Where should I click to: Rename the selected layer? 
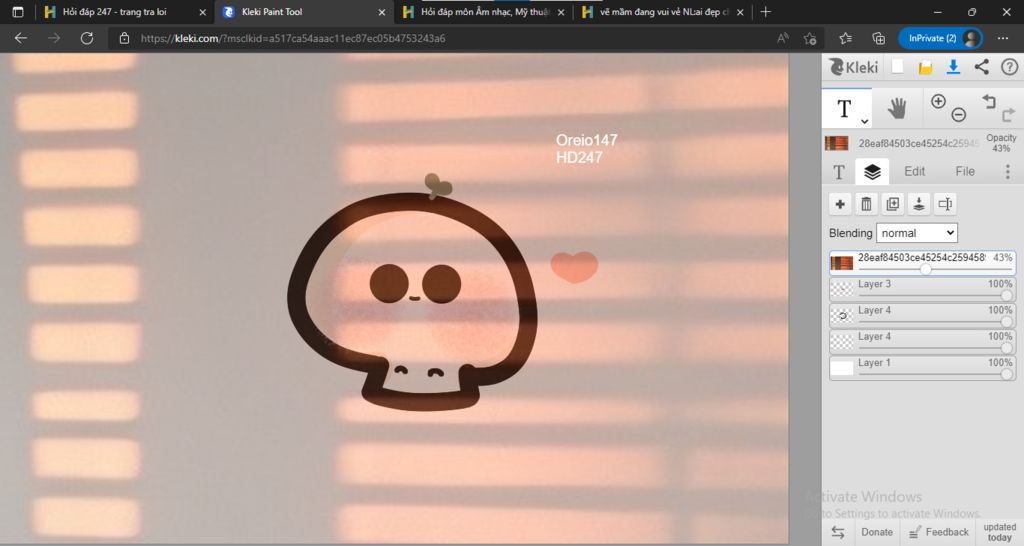coord(945,204)
